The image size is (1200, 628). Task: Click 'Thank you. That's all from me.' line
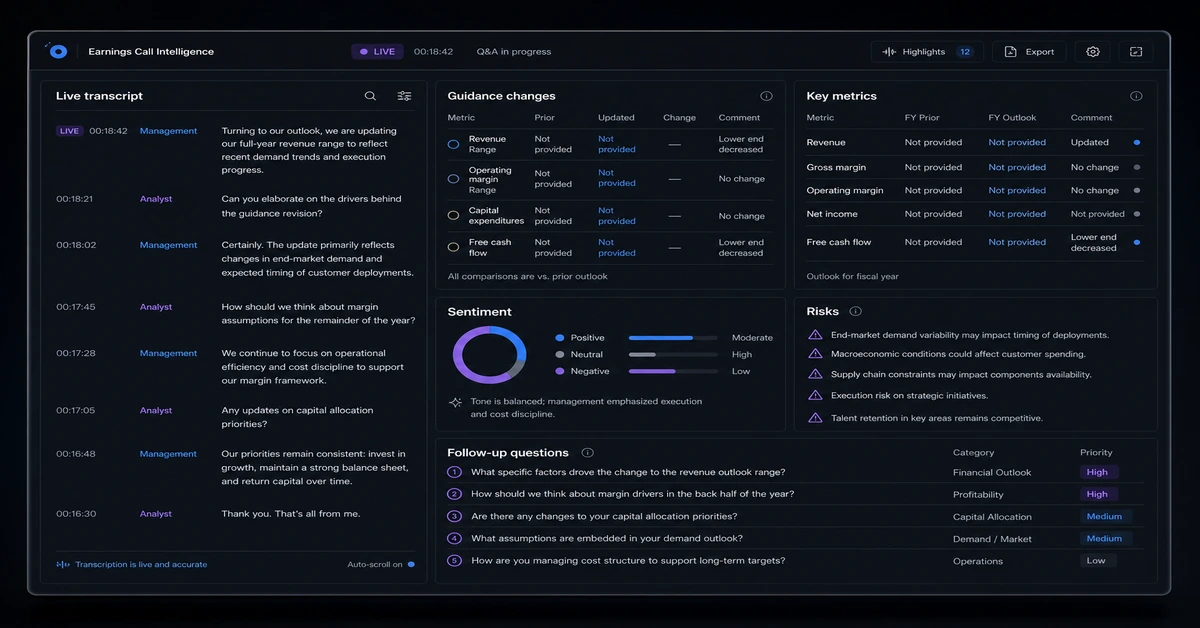[x=291, y=514]
